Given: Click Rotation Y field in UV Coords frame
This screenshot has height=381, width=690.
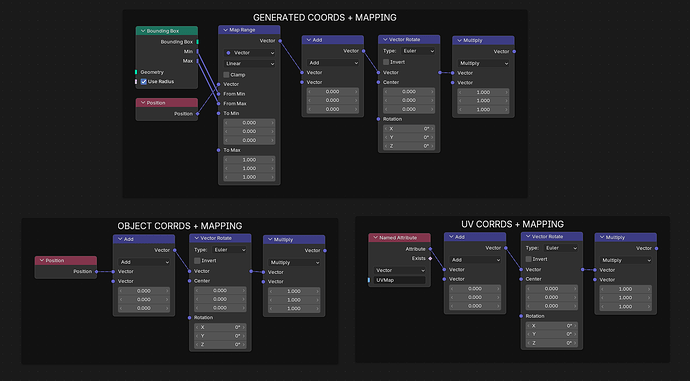Looking at the screenshot, I should click(551, 334).
